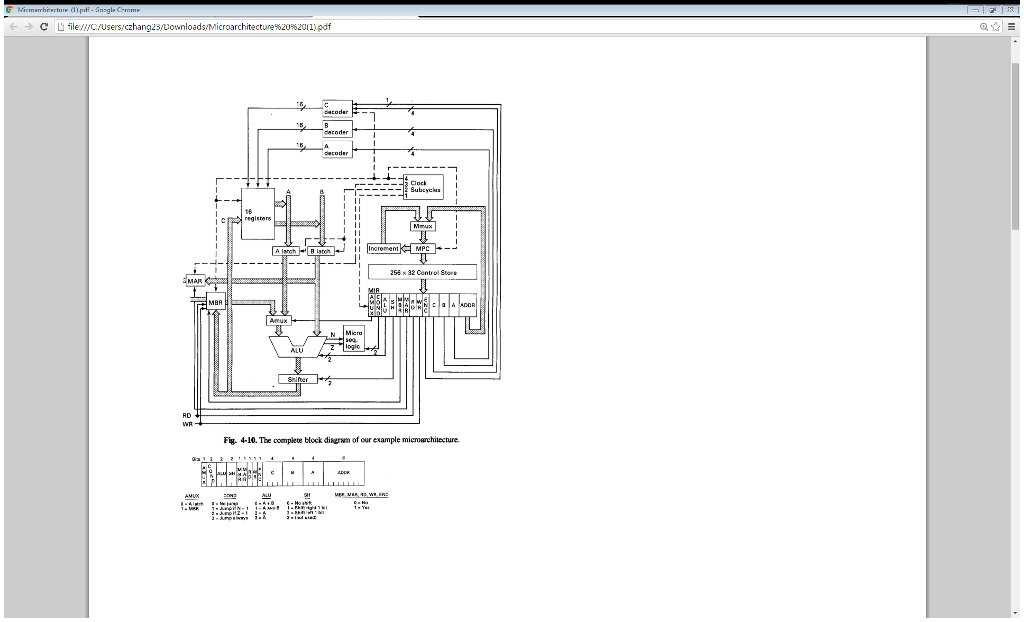Bookmark this page with the star
The width and height of the screenshot is (1024, 622).
point(997,26)
